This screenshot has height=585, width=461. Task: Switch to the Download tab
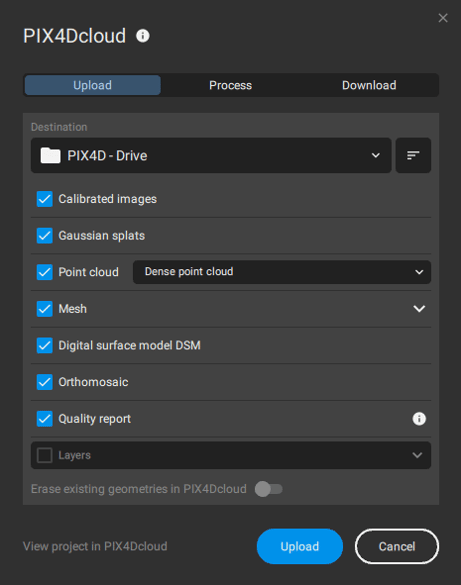pyautogui.click(x=369, y=85)
